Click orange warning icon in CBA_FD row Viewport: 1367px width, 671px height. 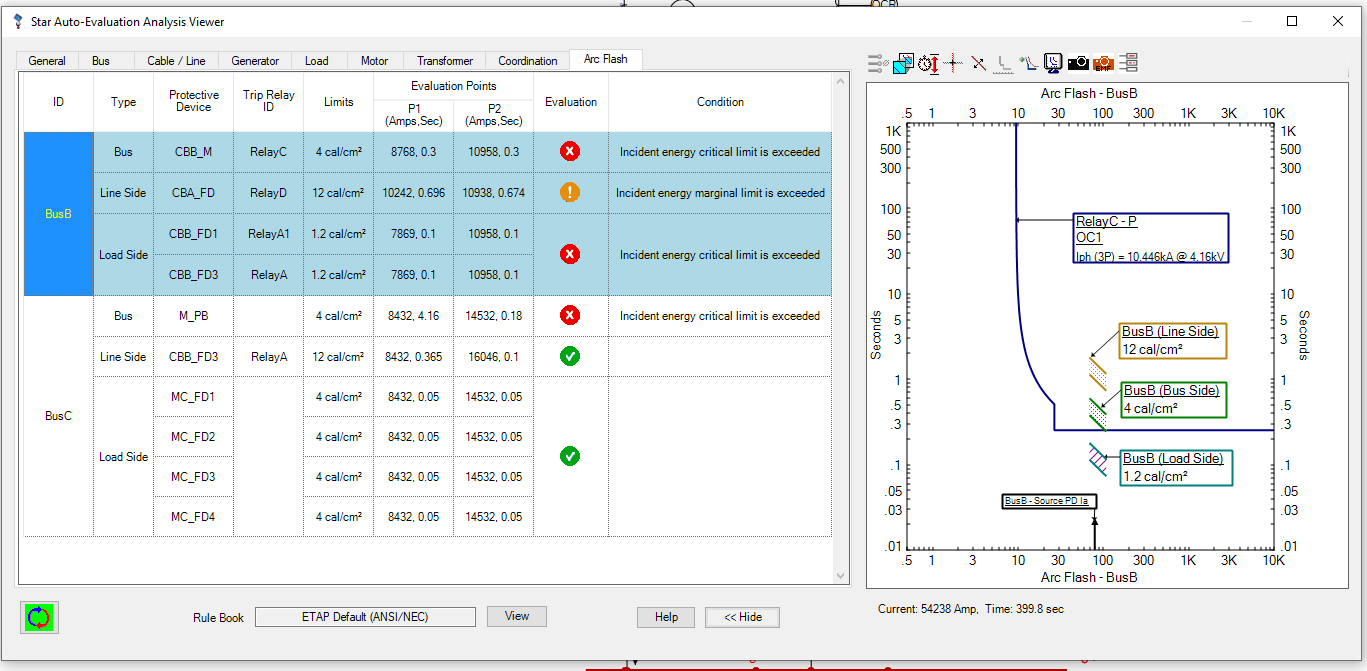[570, 193]
